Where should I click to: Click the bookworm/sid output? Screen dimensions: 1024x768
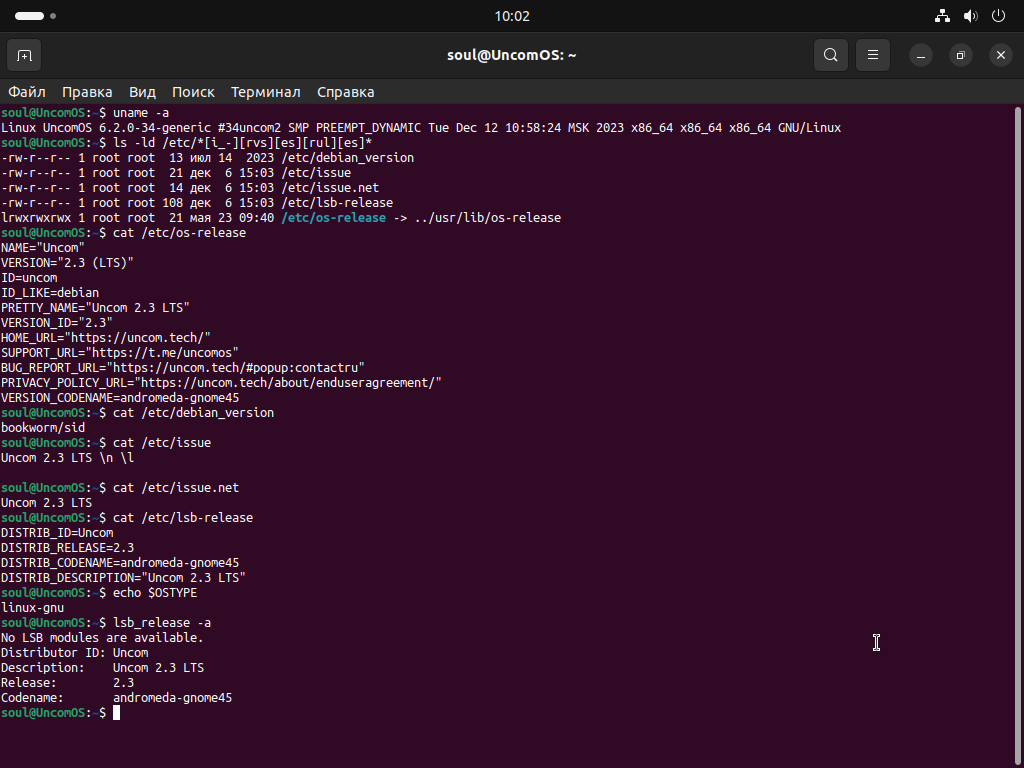(x=42, y=428)
